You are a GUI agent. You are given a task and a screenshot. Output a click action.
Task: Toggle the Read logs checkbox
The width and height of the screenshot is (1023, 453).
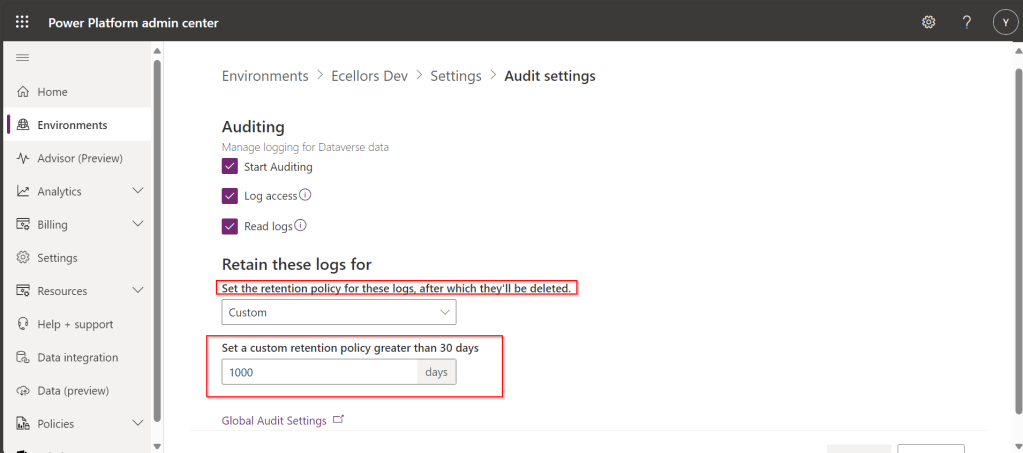pos(230,227)
